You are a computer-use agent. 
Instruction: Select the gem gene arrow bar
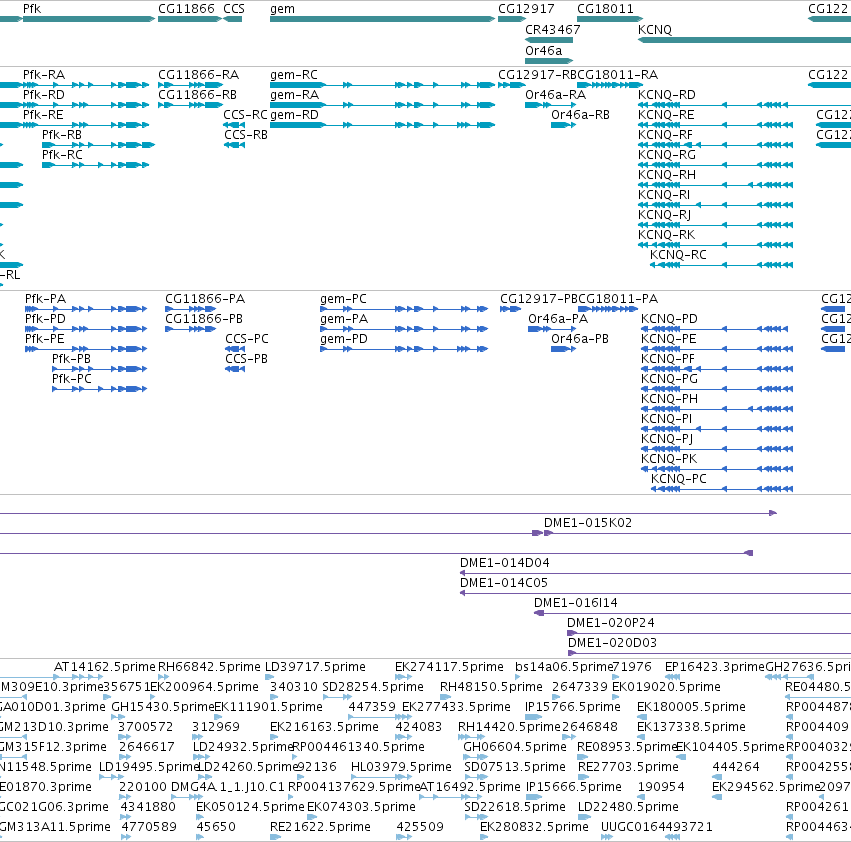tap(383, 20)
